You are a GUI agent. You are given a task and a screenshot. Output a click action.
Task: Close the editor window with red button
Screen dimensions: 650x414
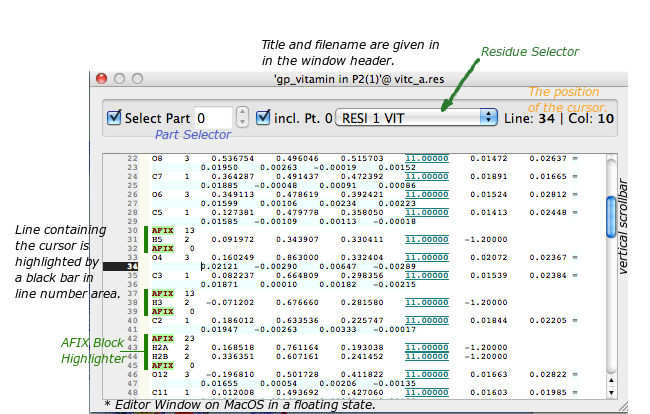click(x=102, y=78)
